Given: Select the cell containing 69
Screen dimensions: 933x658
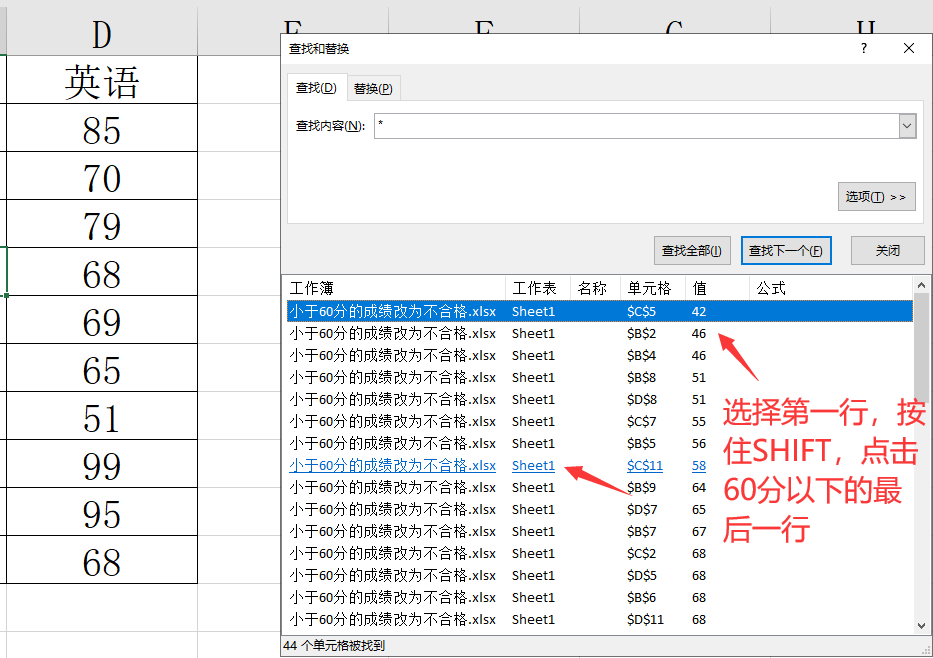Looking at the screenshot, I should pos(102,320).
